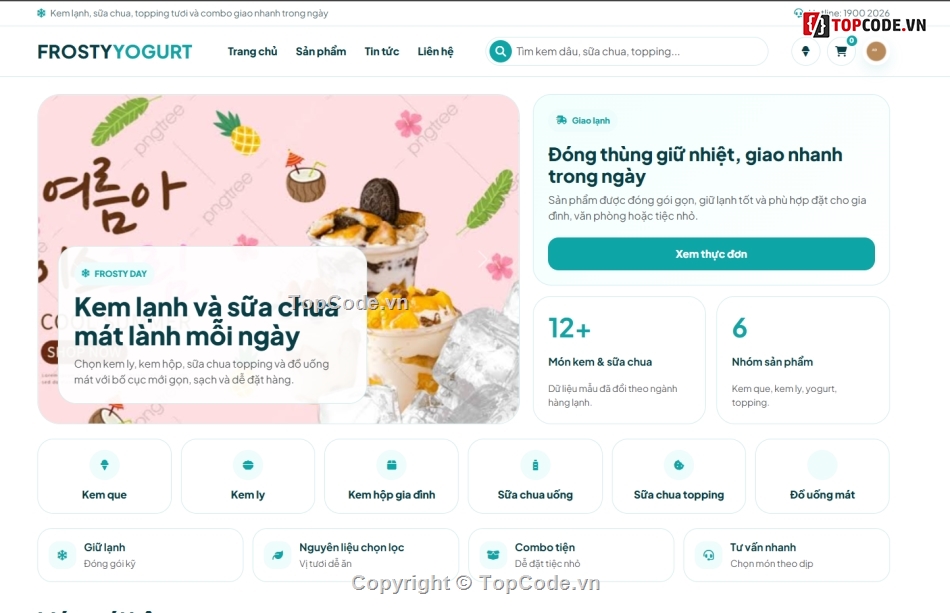Select the Sữa chua uống category
This screenshot has width=950, height=613.
click(535, 476)
